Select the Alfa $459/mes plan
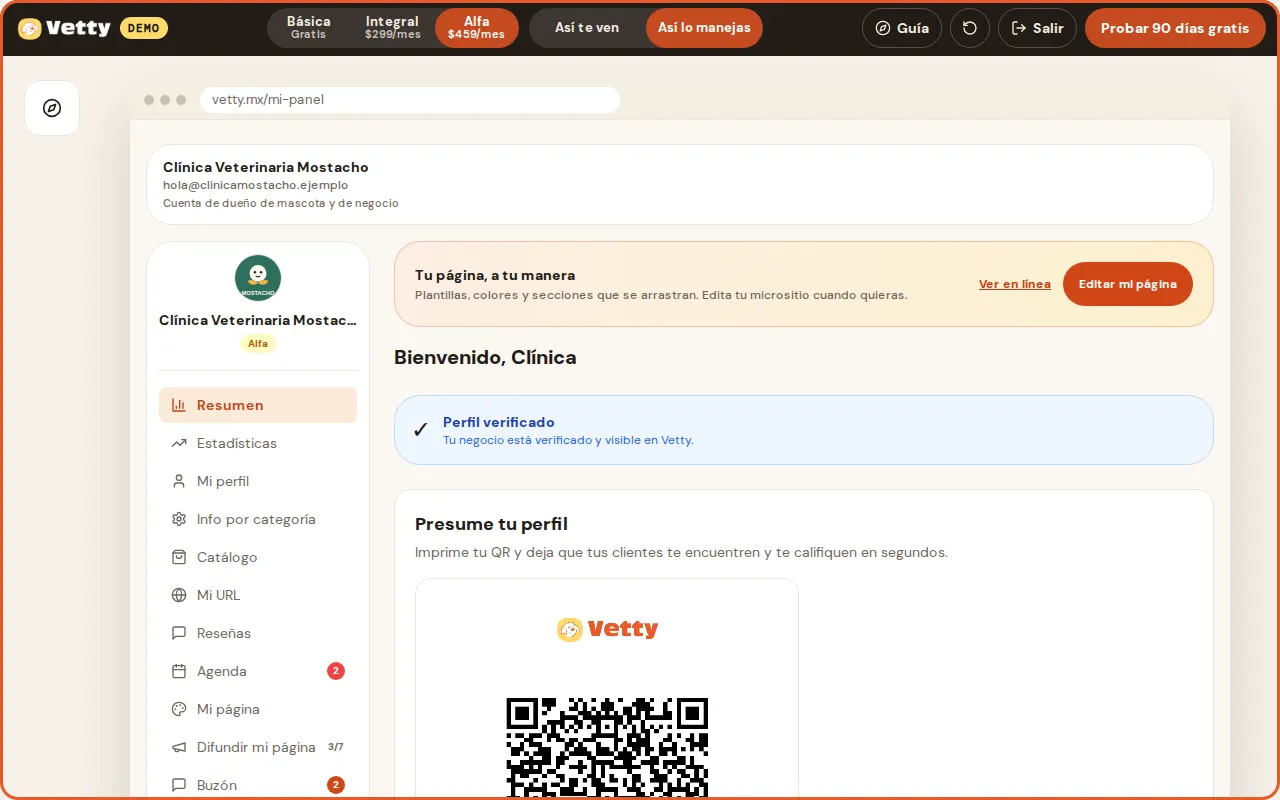The width and height of the screenshot is (1280, 800). pyautogui.click(x=477, y=28)
